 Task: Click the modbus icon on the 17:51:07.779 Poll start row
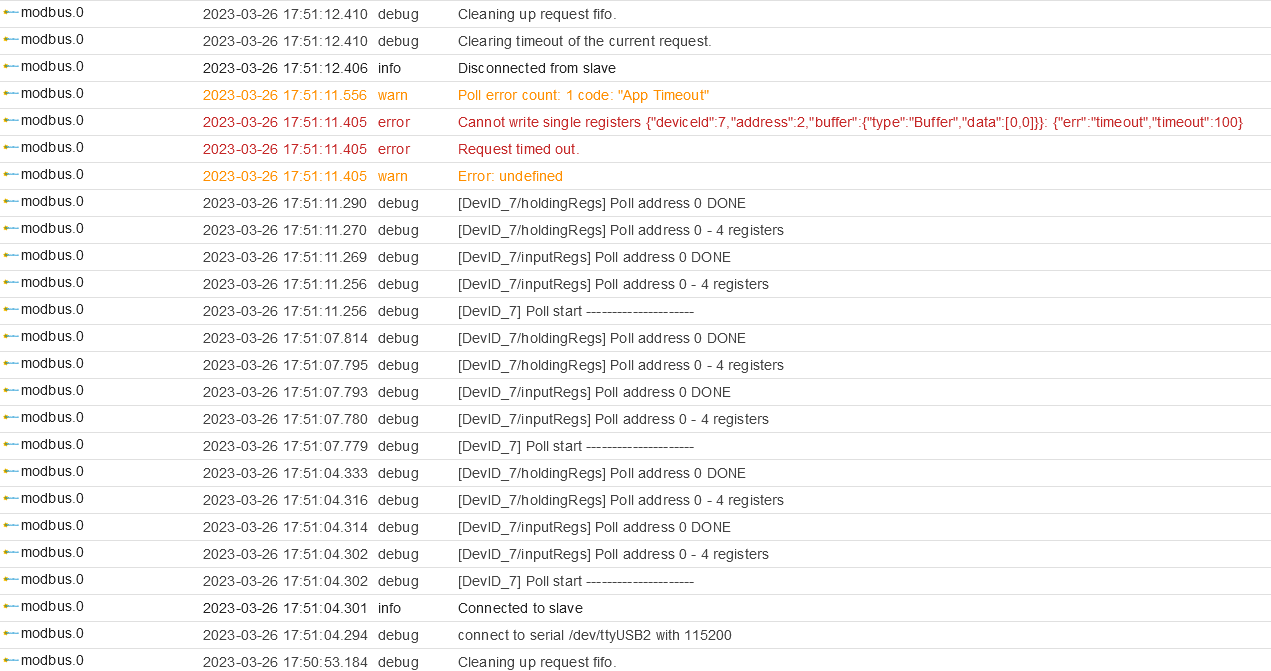(11, 445)
